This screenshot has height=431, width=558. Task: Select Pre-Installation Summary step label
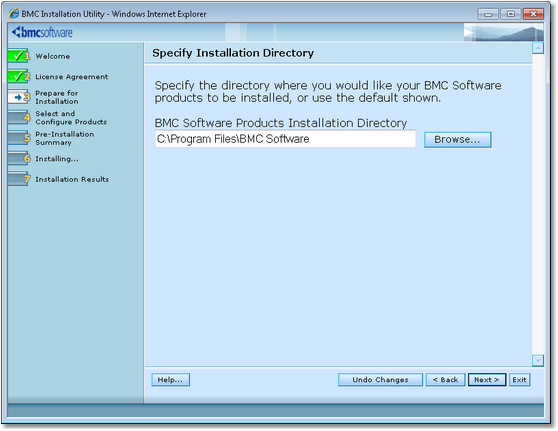[x=65, y=138]
